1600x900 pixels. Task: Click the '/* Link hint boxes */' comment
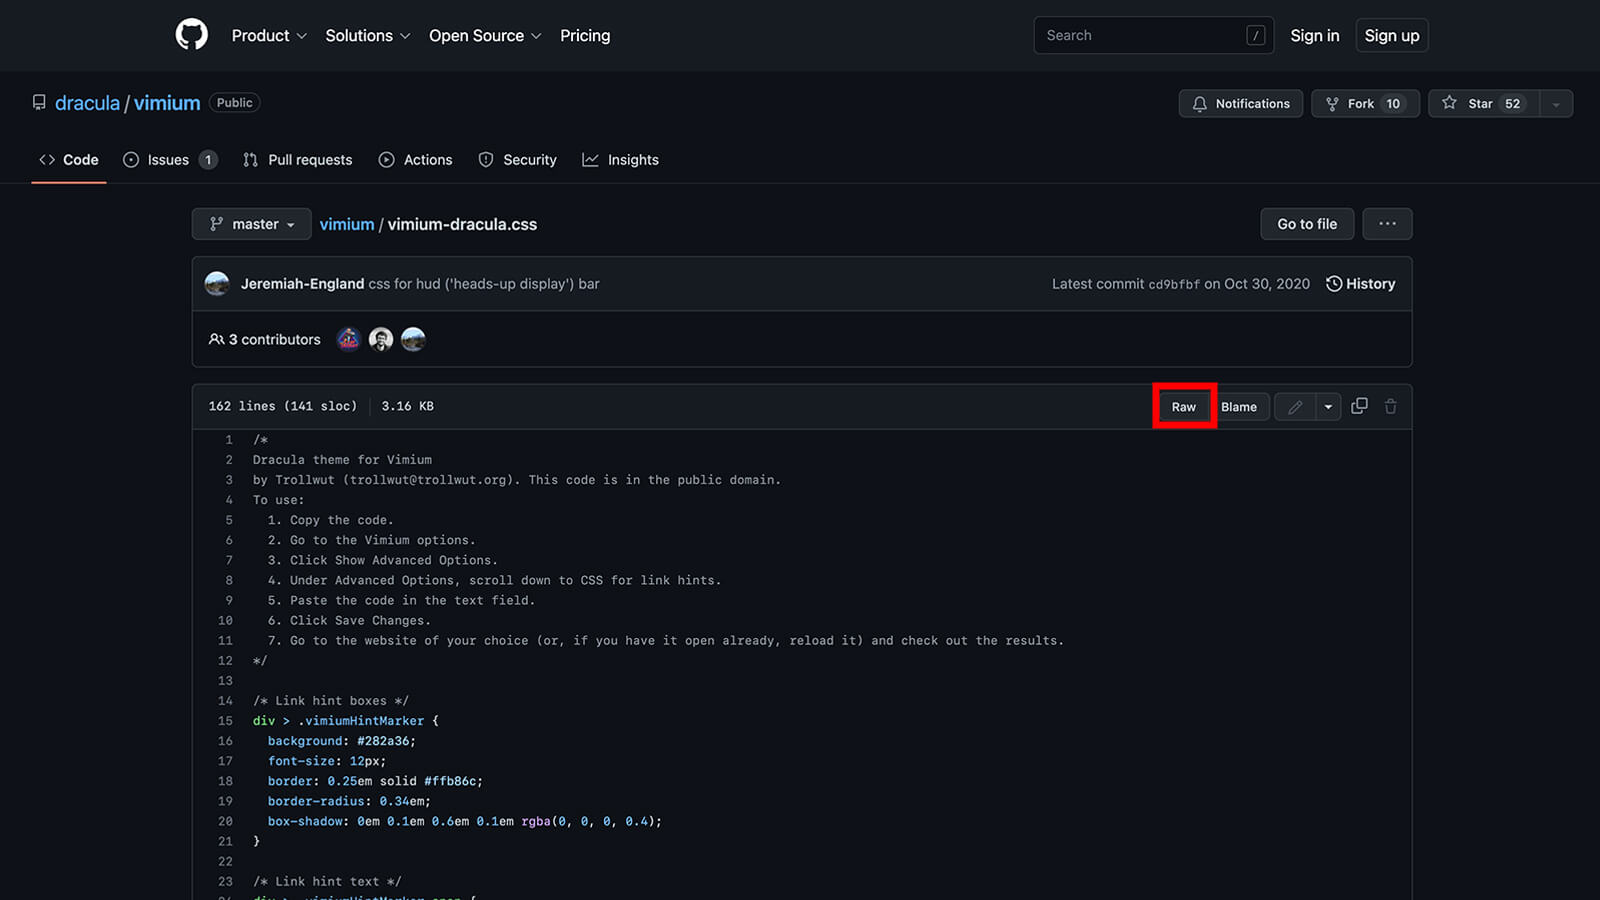[331, 701]
